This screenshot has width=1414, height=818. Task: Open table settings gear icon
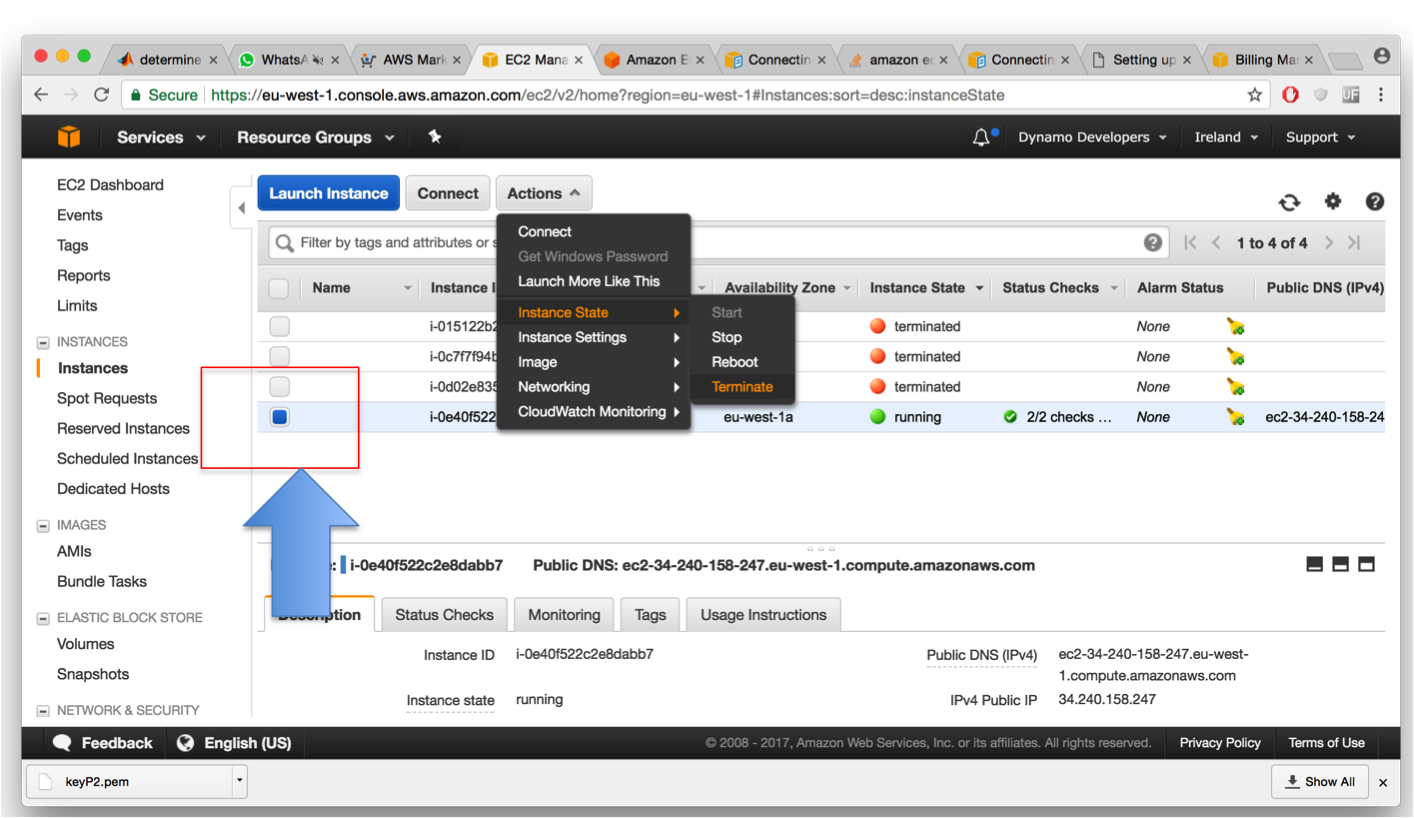[1333, 202]
